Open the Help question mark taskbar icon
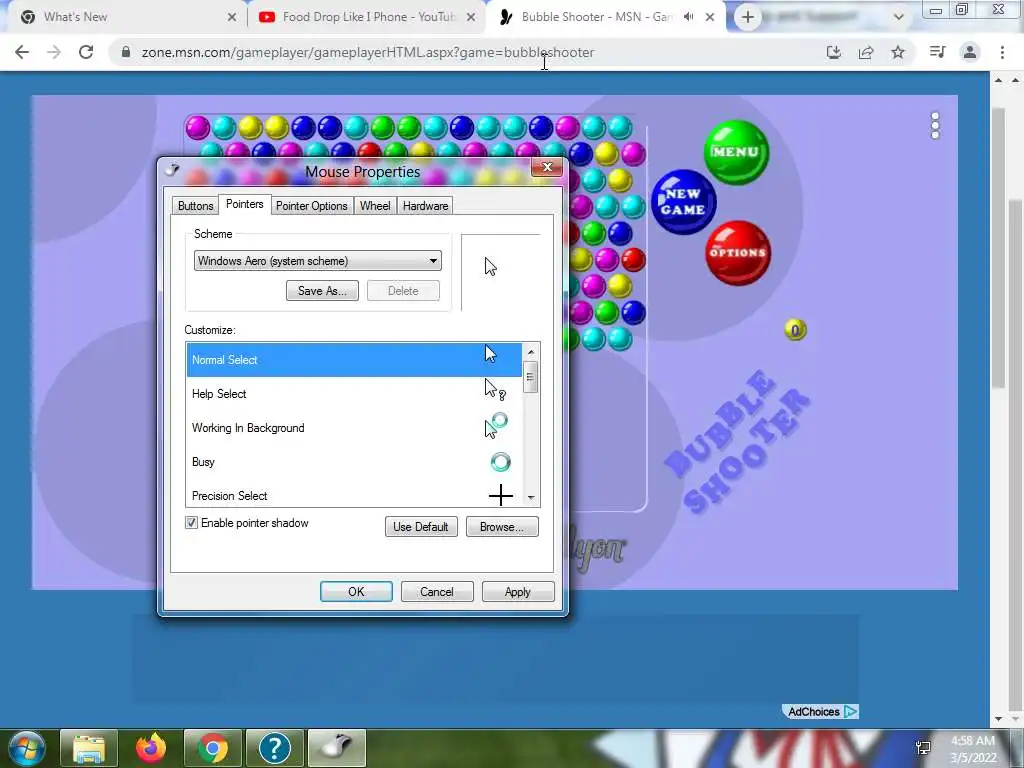The width and height of the screenshot is (1024, 768). click(x=275, y=748)
